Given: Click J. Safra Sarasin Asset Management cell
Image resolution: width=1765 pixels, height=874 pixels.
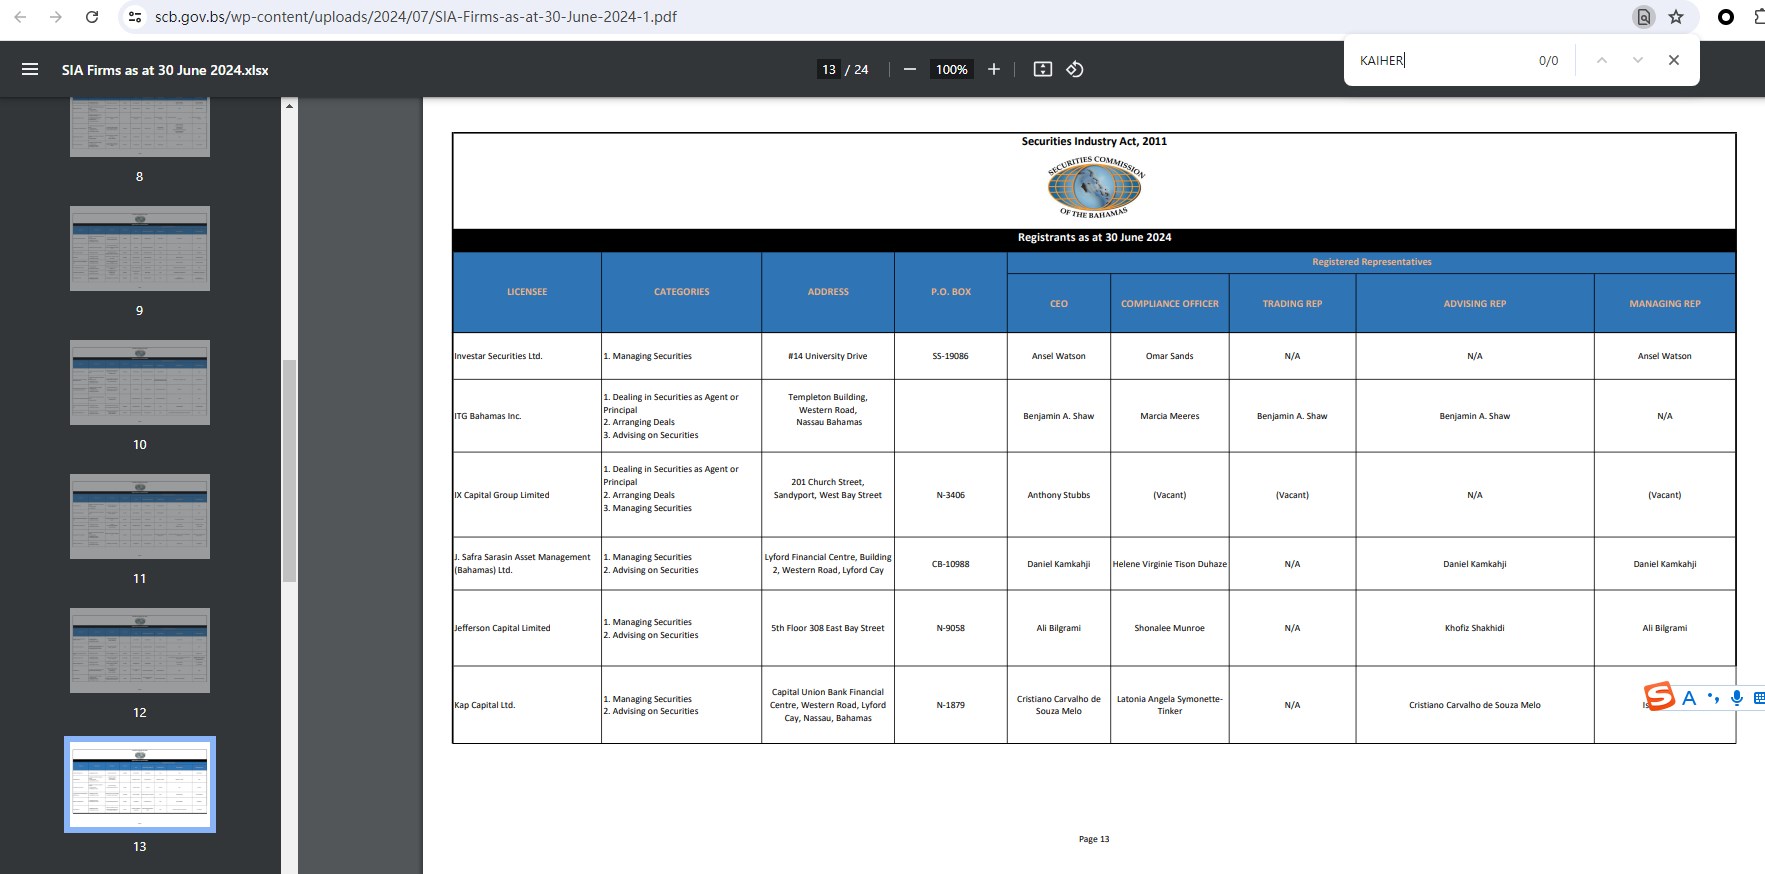Looking at the screenshot, I should tap(527, 564).
